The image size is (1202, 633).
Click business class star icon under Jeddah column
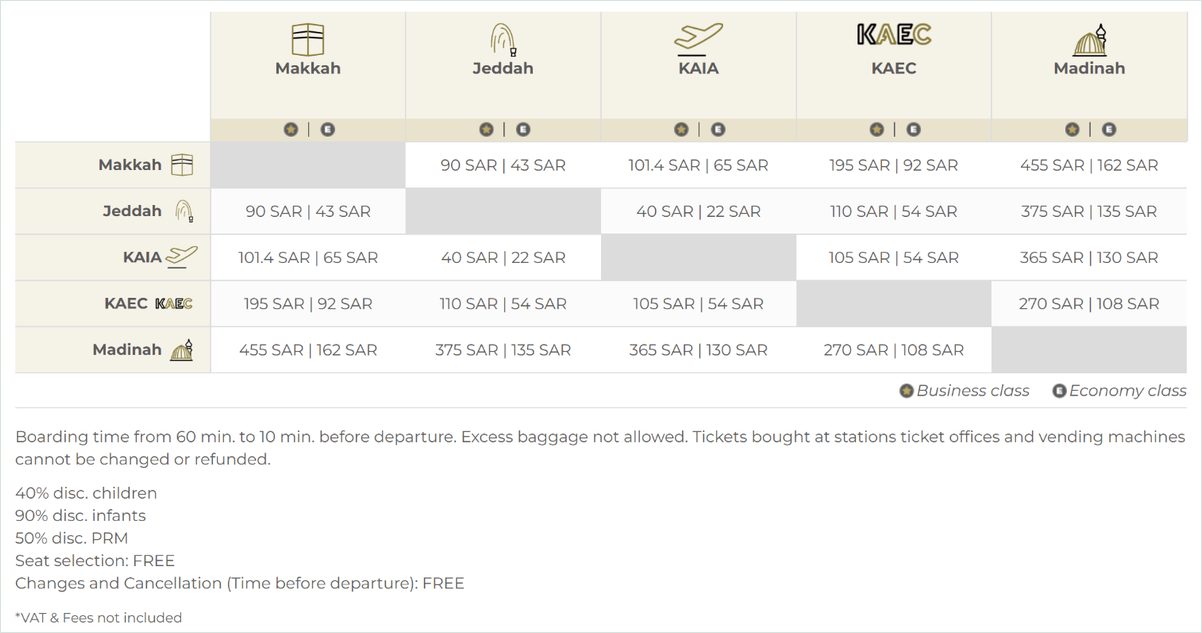(x=486, y=129)
